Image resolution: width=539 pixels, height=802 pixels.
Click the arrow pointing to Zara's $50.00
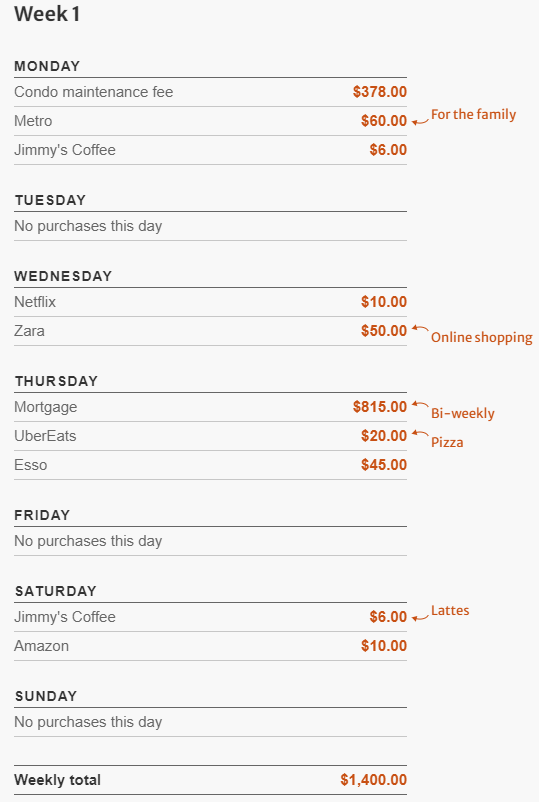(x=420, y=328)
